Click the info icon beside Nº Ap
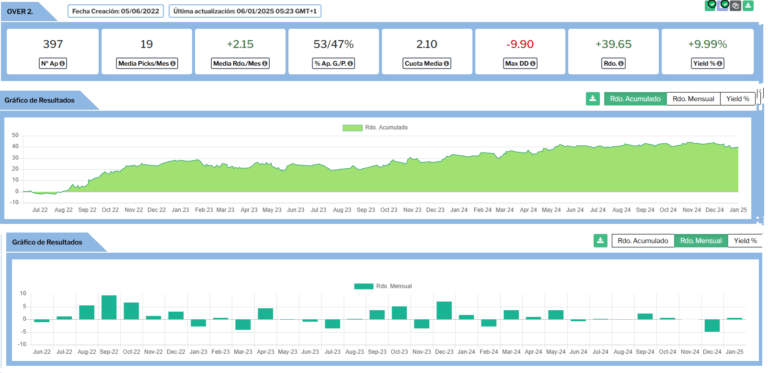768x373 pixels. pyautogui.click(x=62, y=64)
